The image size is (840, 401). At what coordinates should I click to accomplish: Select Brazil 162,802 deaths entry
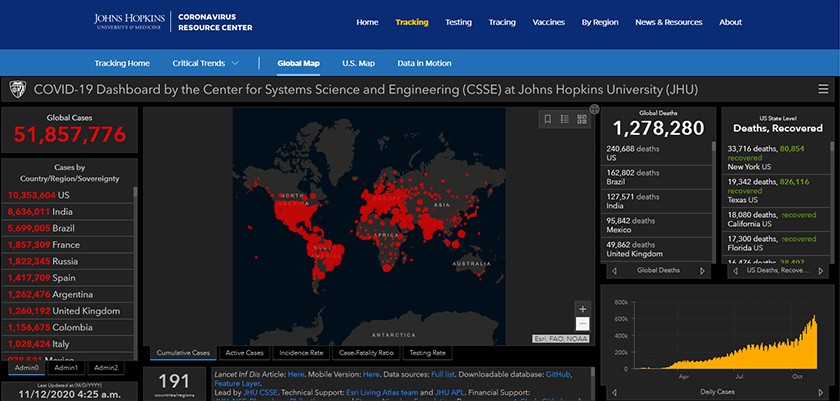(x=656, y=177)
